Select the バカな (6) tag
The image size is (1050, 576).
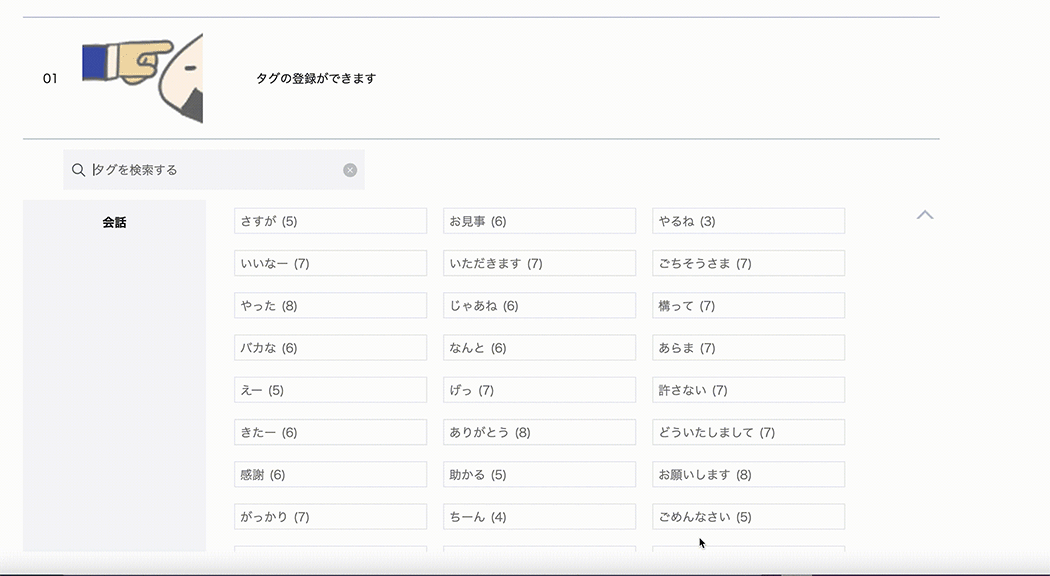point(330,348)
